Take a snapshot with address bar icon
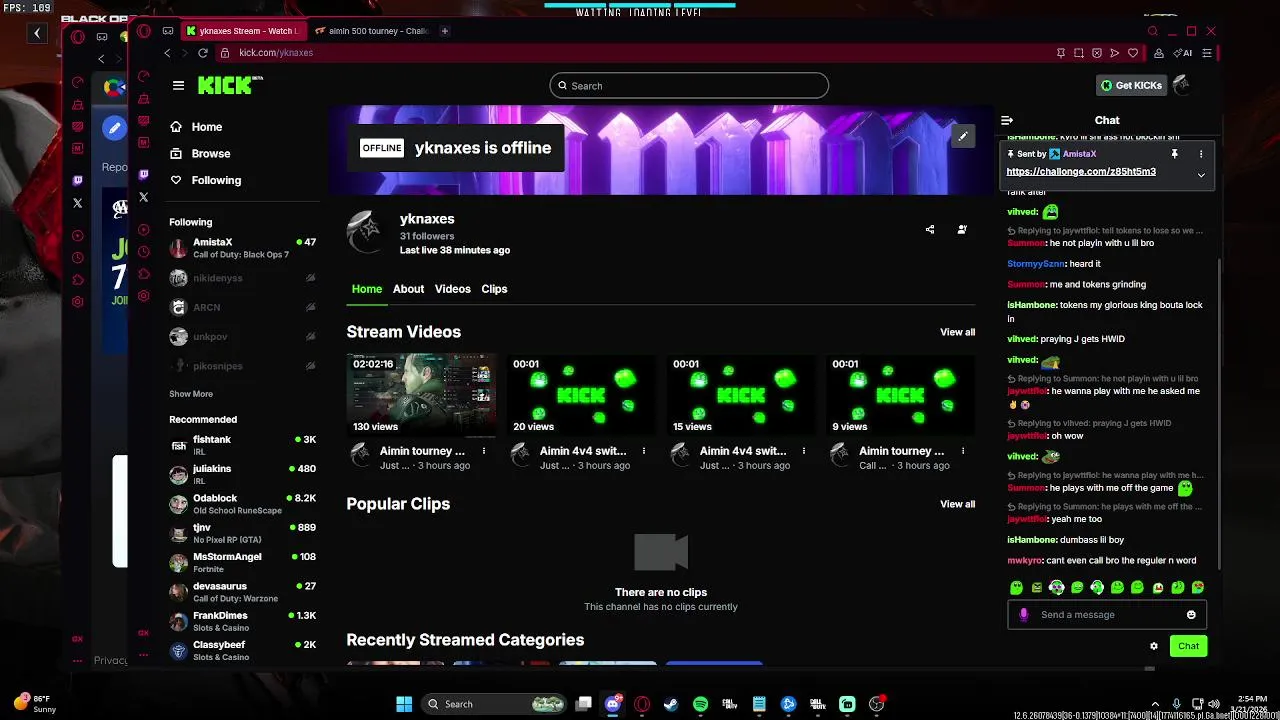The height and width of the screenshot is (720, 1280). point(1079,53)
